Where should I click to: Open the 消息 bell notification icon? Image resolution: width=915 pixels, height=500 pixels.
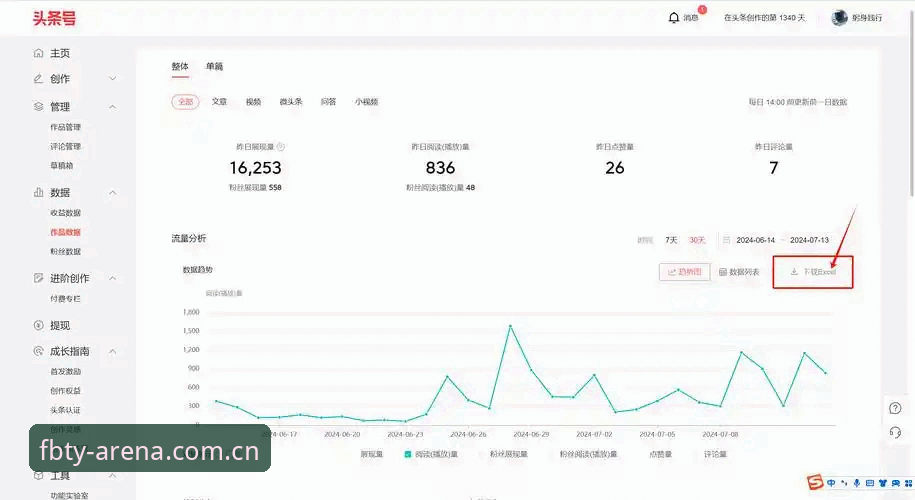tap(673, 18)
